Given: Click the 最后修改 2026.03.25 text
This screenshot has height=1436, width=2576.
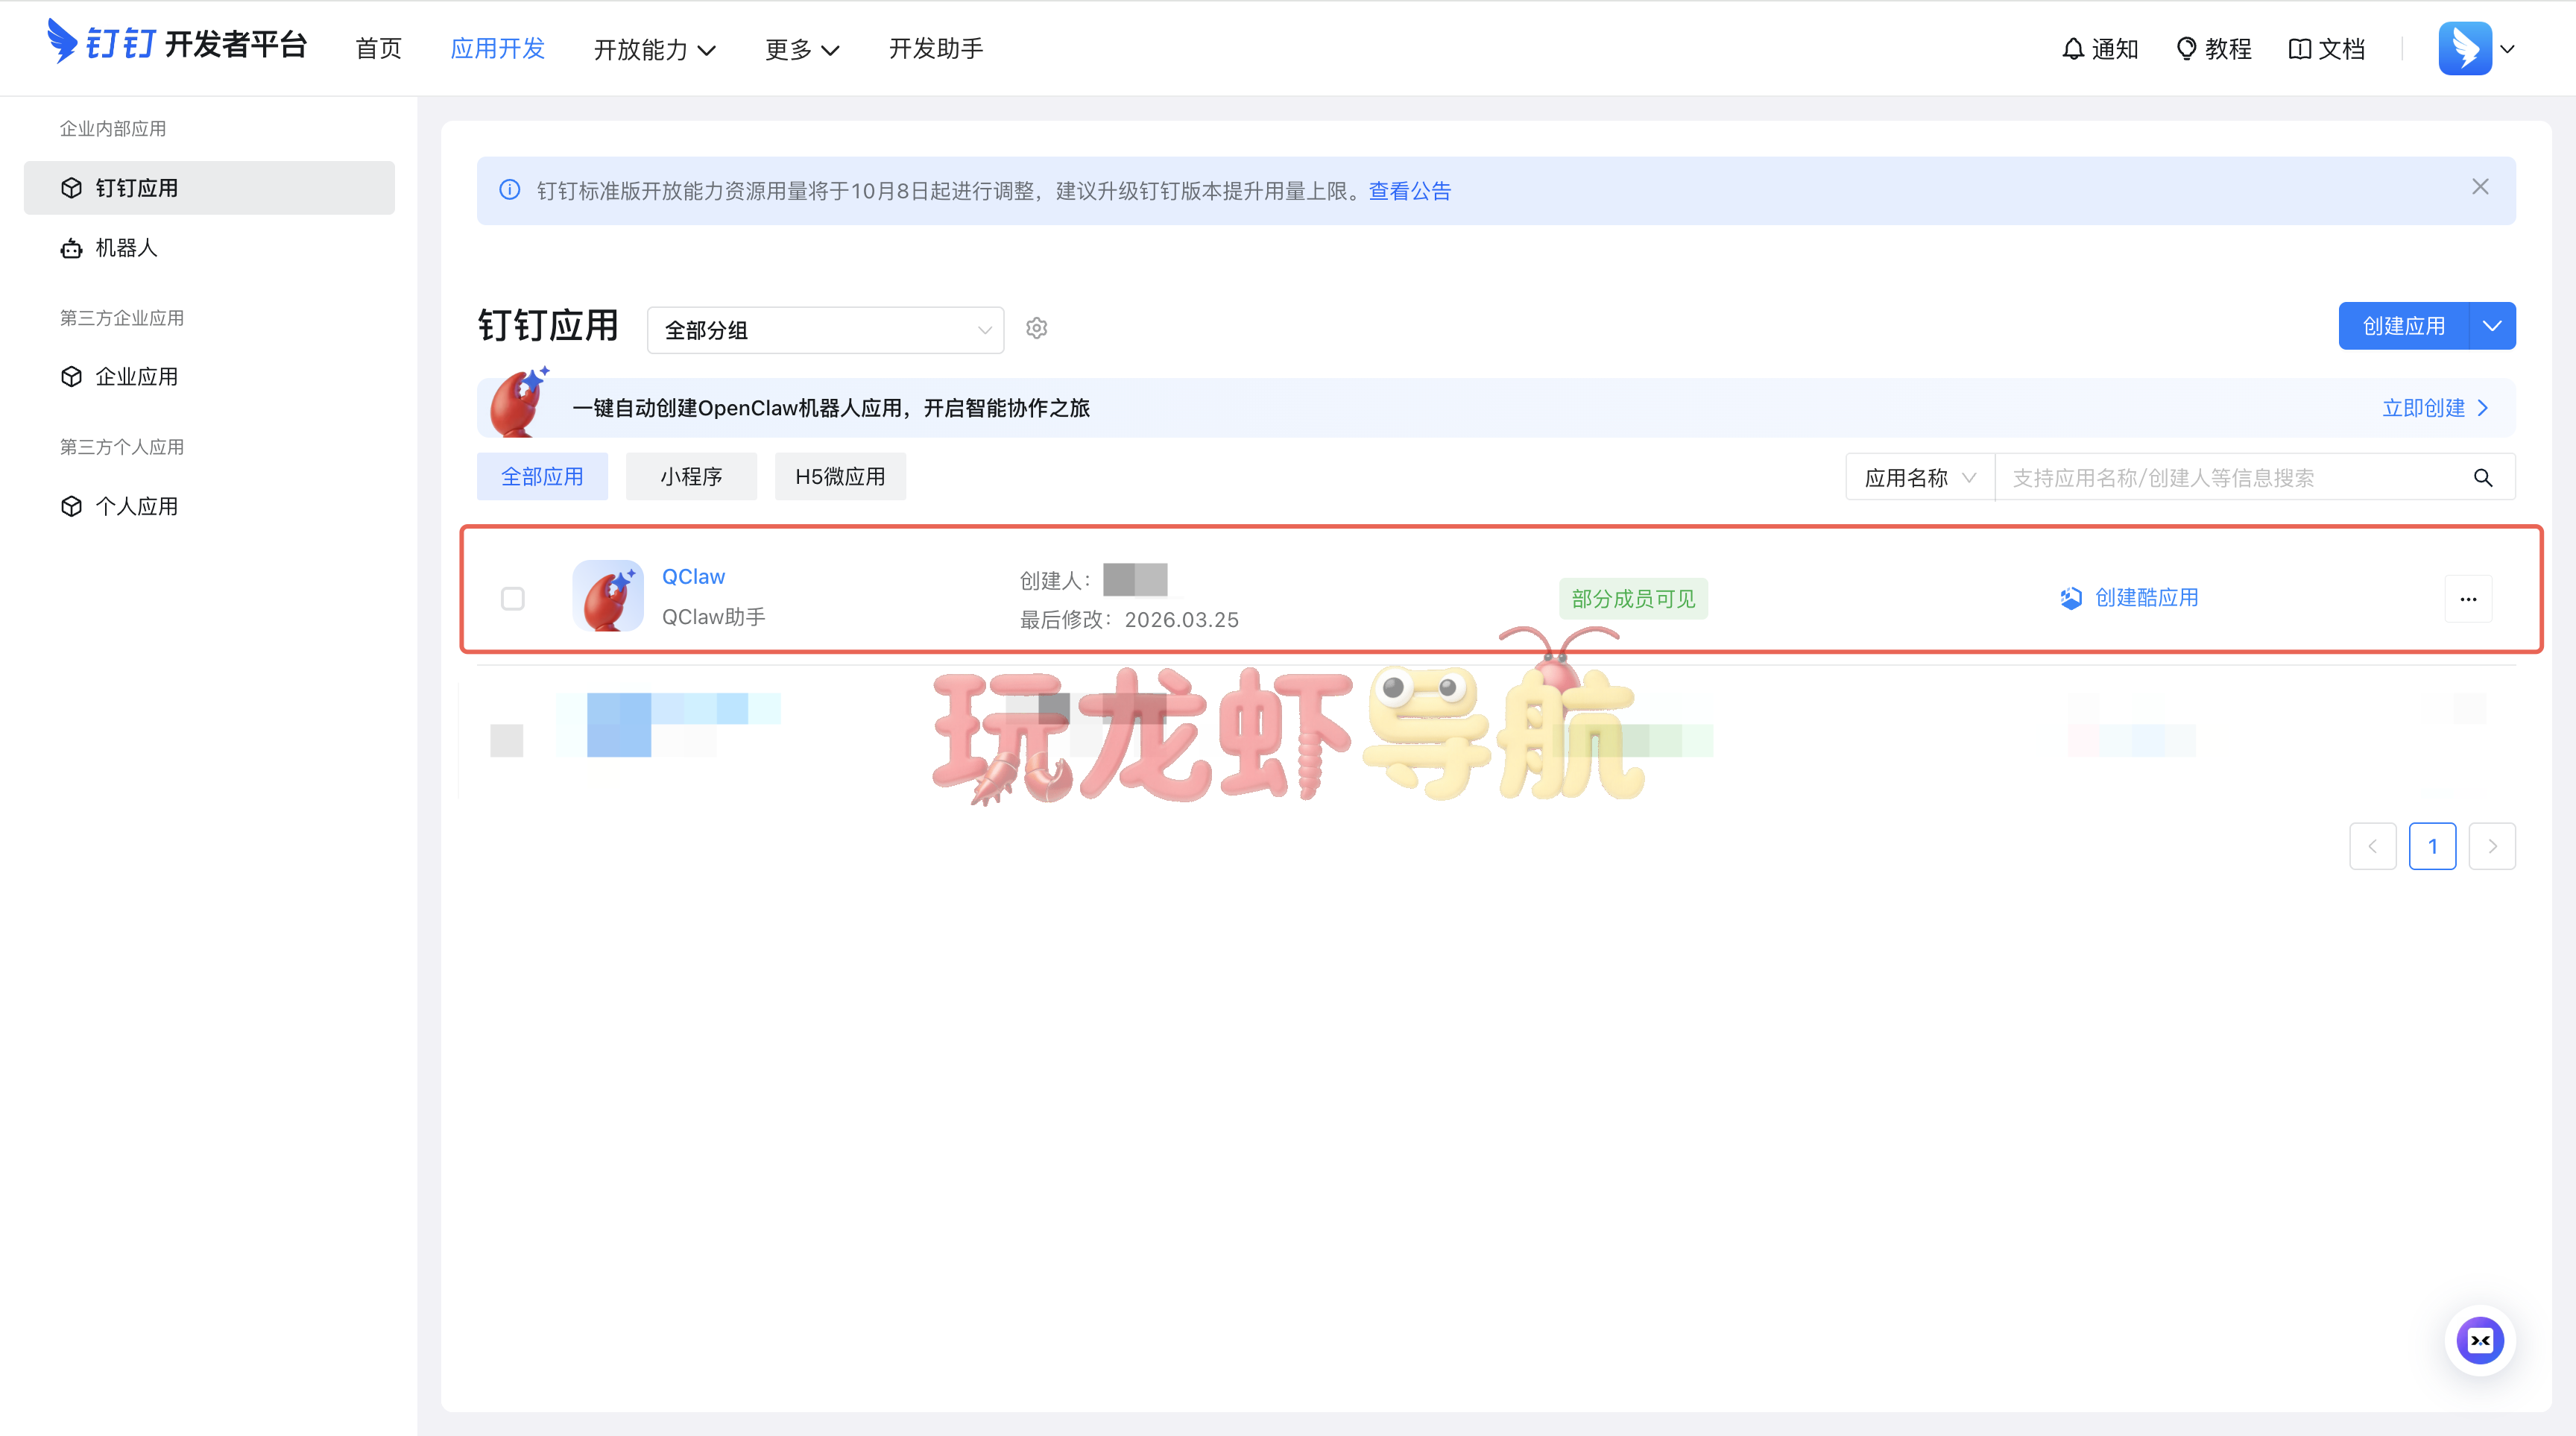Looking at the screenshot, I should (1129, 620).
